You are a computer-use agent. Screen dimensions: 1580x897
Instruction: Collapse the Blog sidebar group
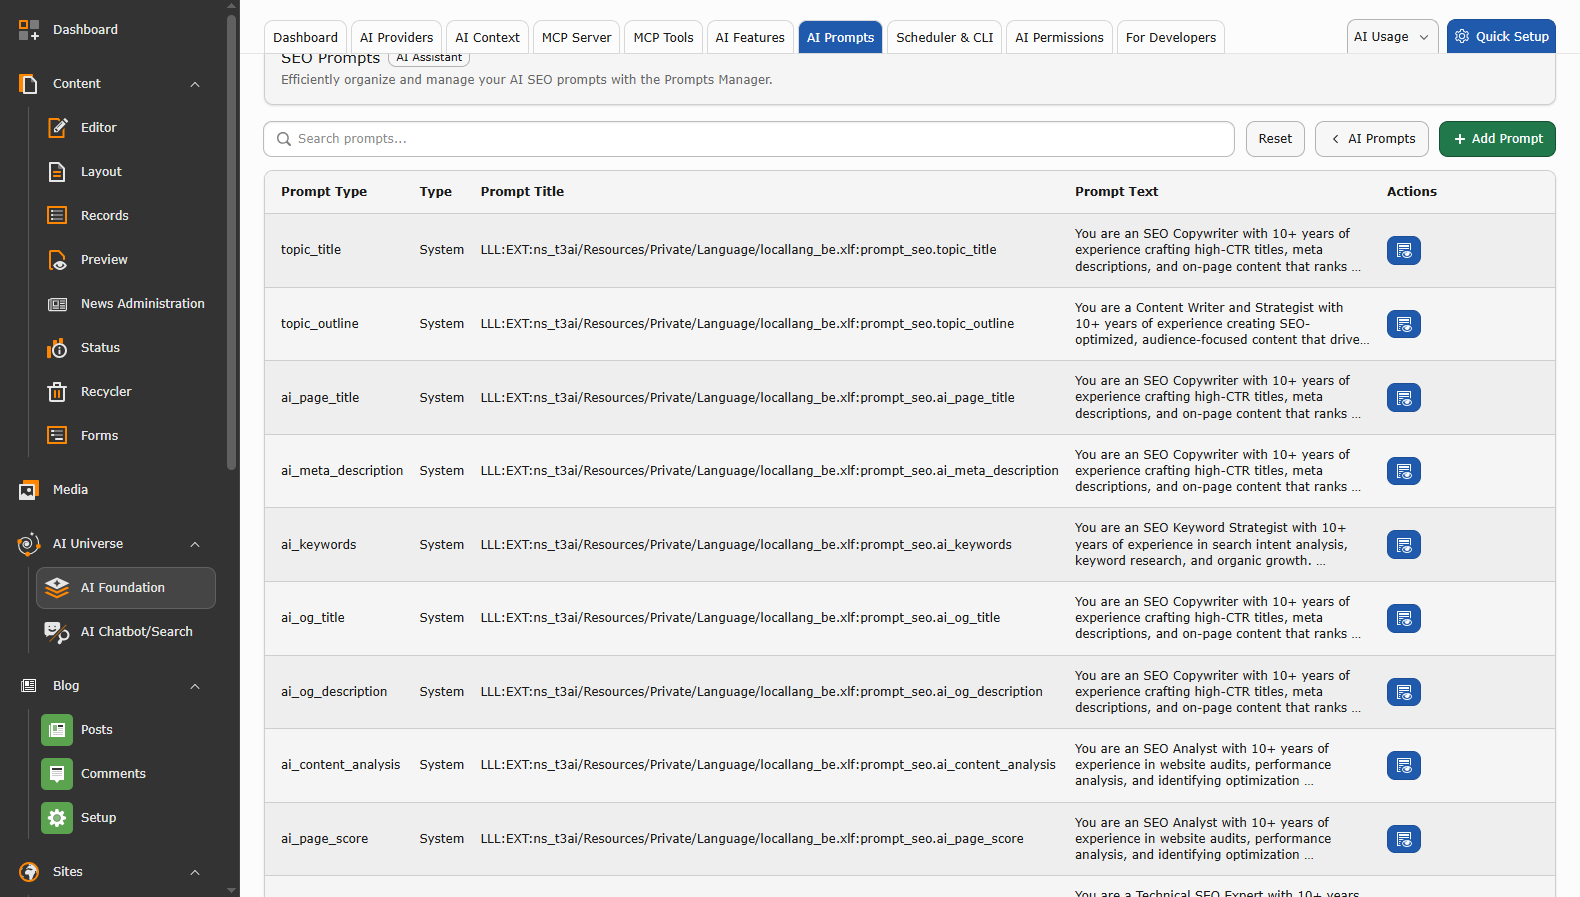pyautogui.click(x=195, y=686)
